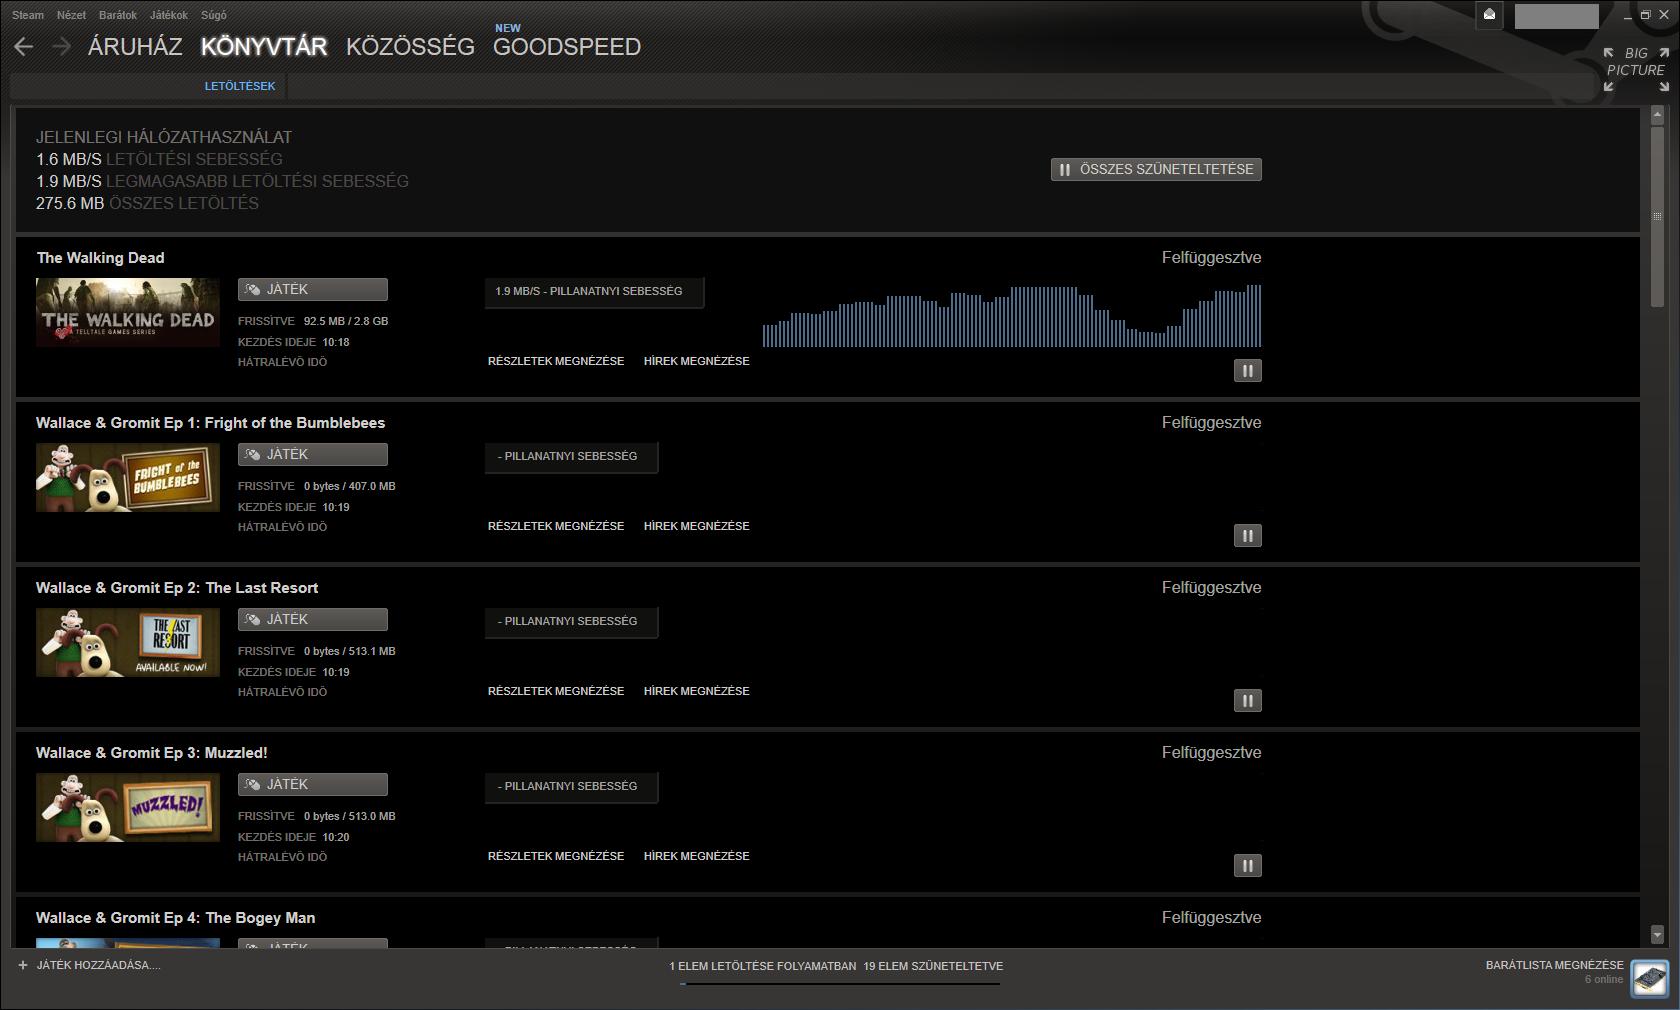1680x1010 pixels.
Task: Pause The Last Resort download
Action: coord(1247,701)
